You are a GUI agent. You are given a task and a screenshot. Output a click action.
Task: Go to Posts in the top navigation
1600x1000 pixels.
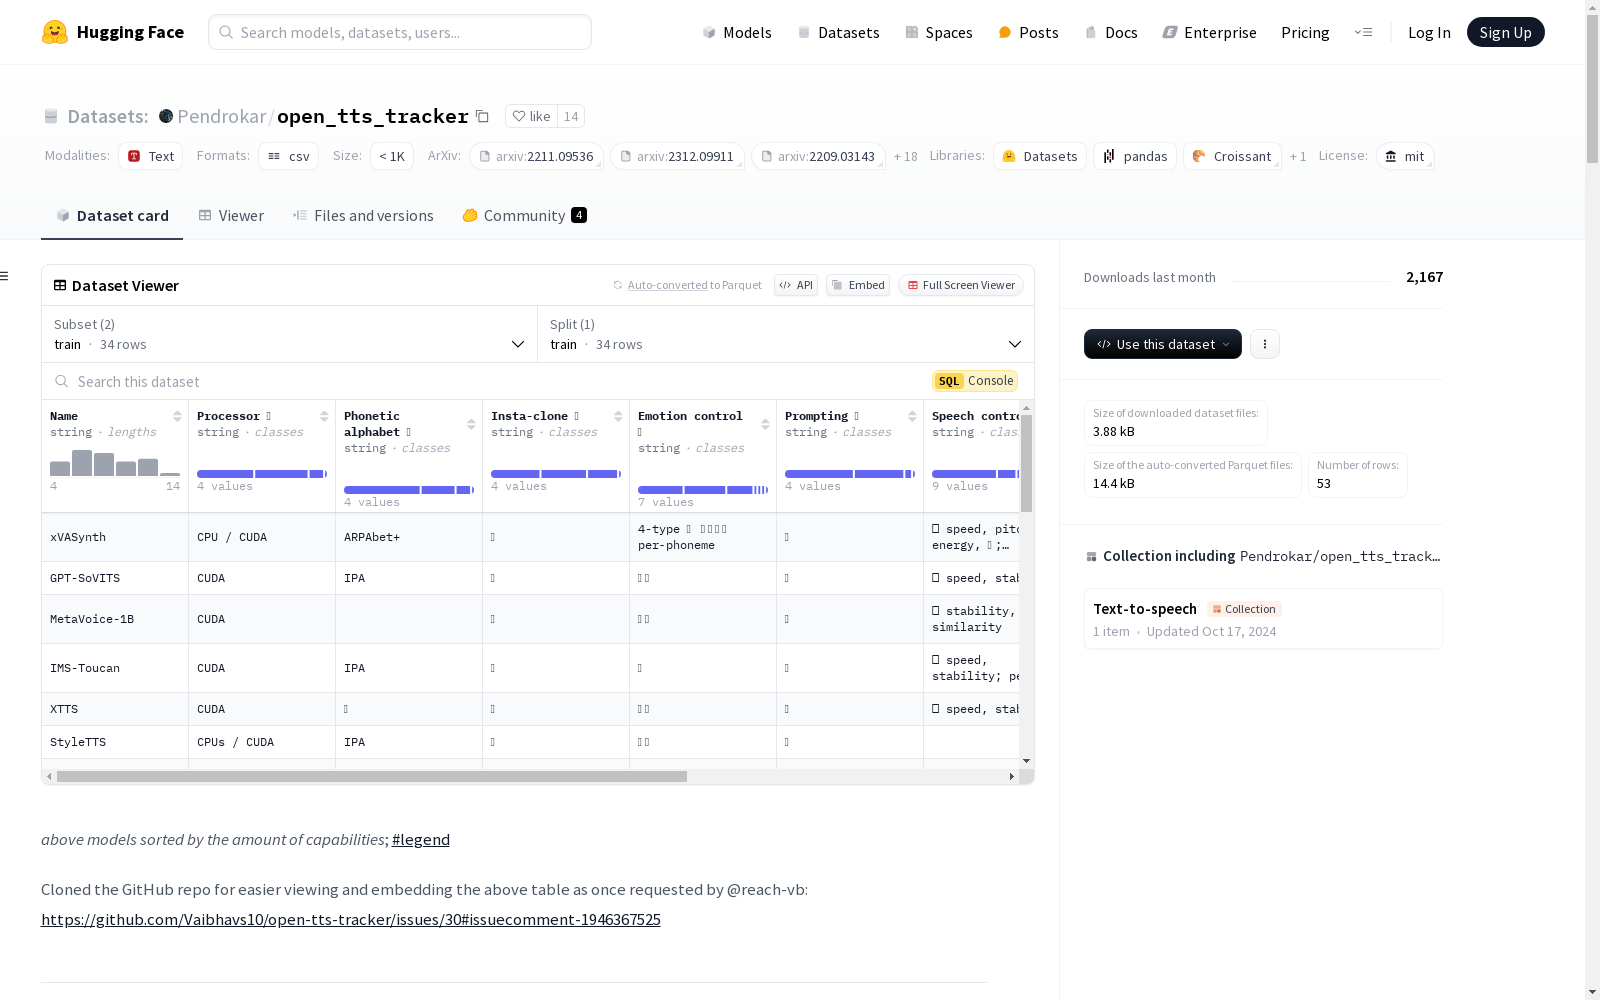click(1029, 32)
